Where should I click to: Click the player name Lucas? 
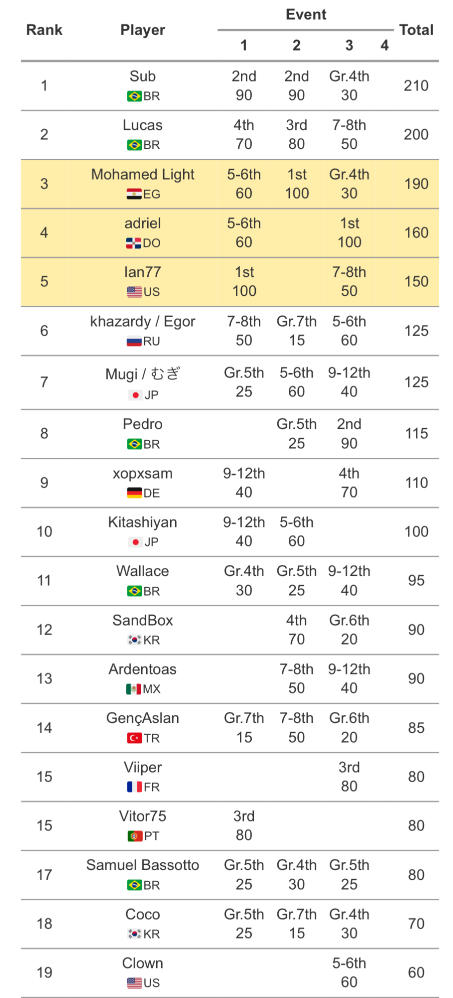tap(143, 125)
